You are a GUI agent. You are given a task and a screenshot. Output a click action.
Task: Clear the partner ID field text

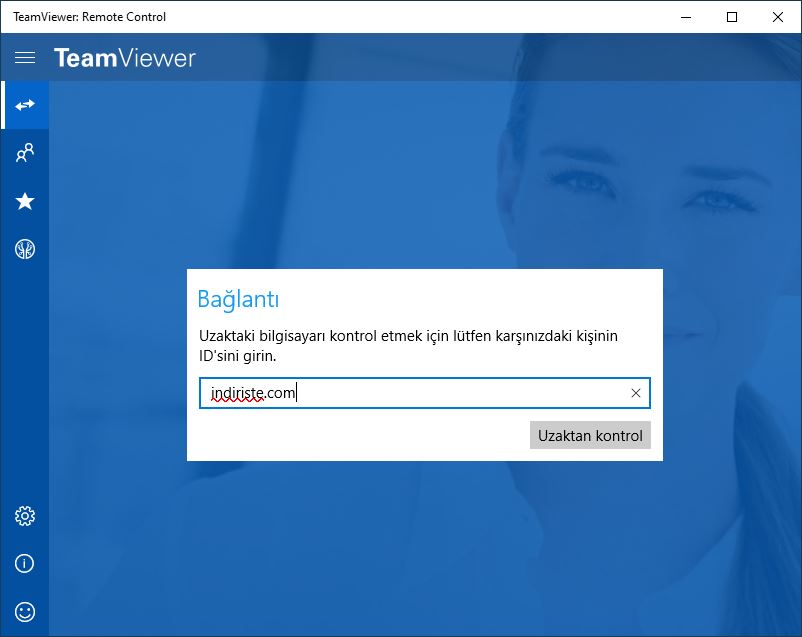636,393
